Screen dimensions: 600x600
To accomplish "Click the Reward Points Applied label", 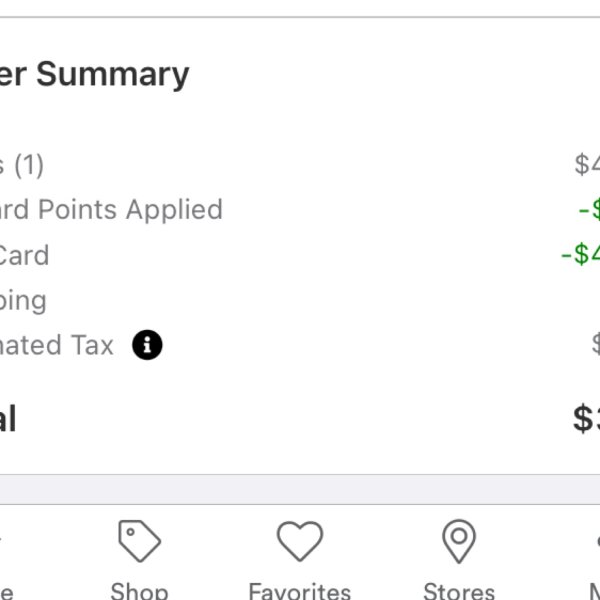I will [x=111, y=210].
